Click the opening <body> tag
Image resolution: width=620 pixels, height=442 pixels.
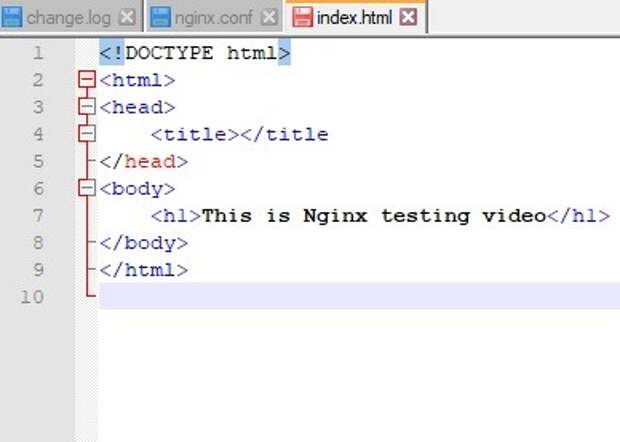[137, 189]
